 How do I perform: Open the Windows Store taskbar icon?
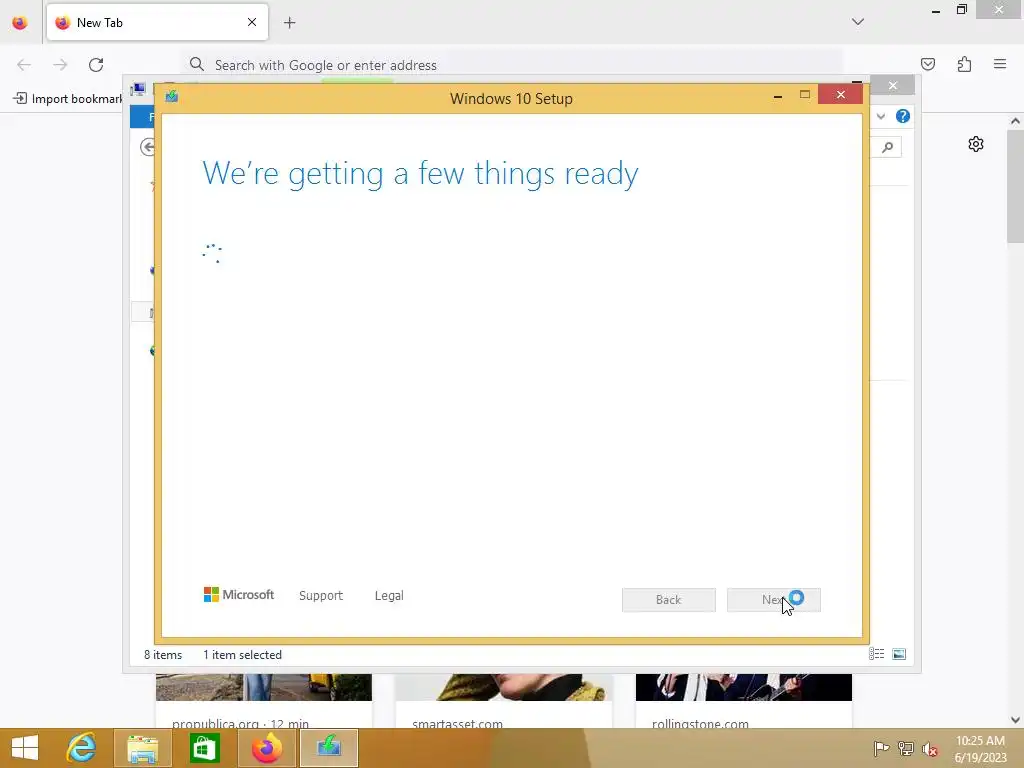(x=204, y=748)
